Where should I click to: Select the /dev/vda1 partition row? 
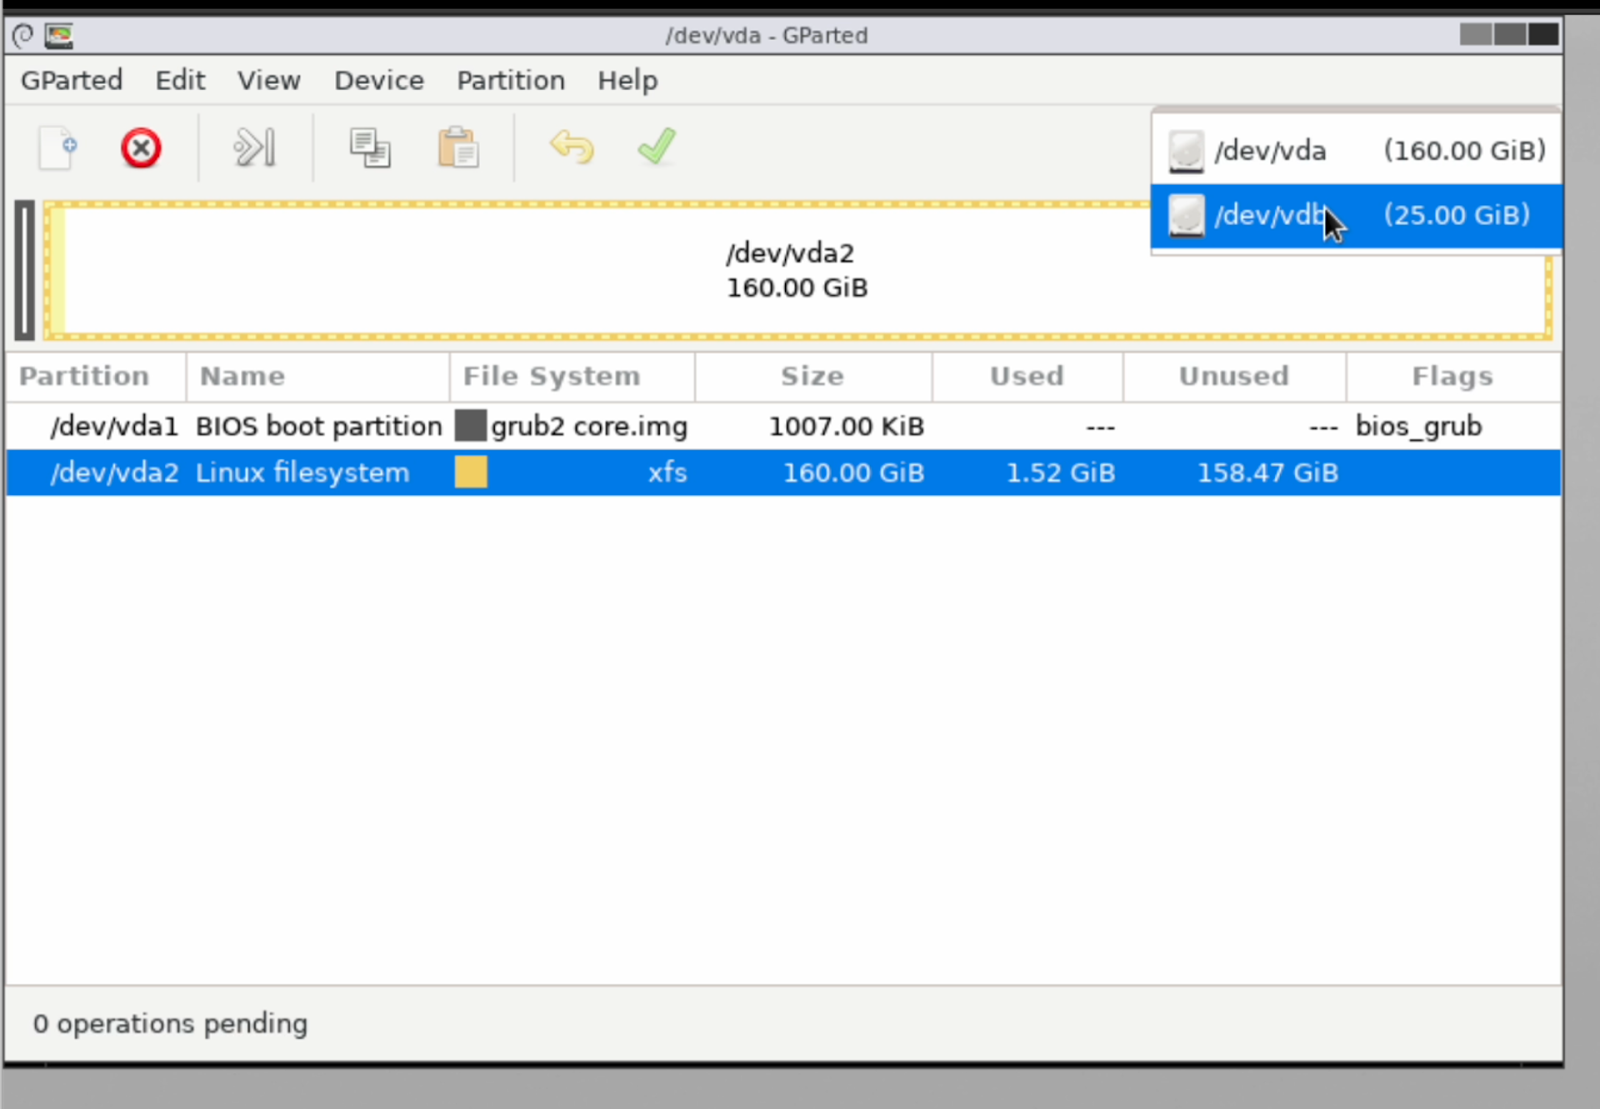(x=783, y=426)
